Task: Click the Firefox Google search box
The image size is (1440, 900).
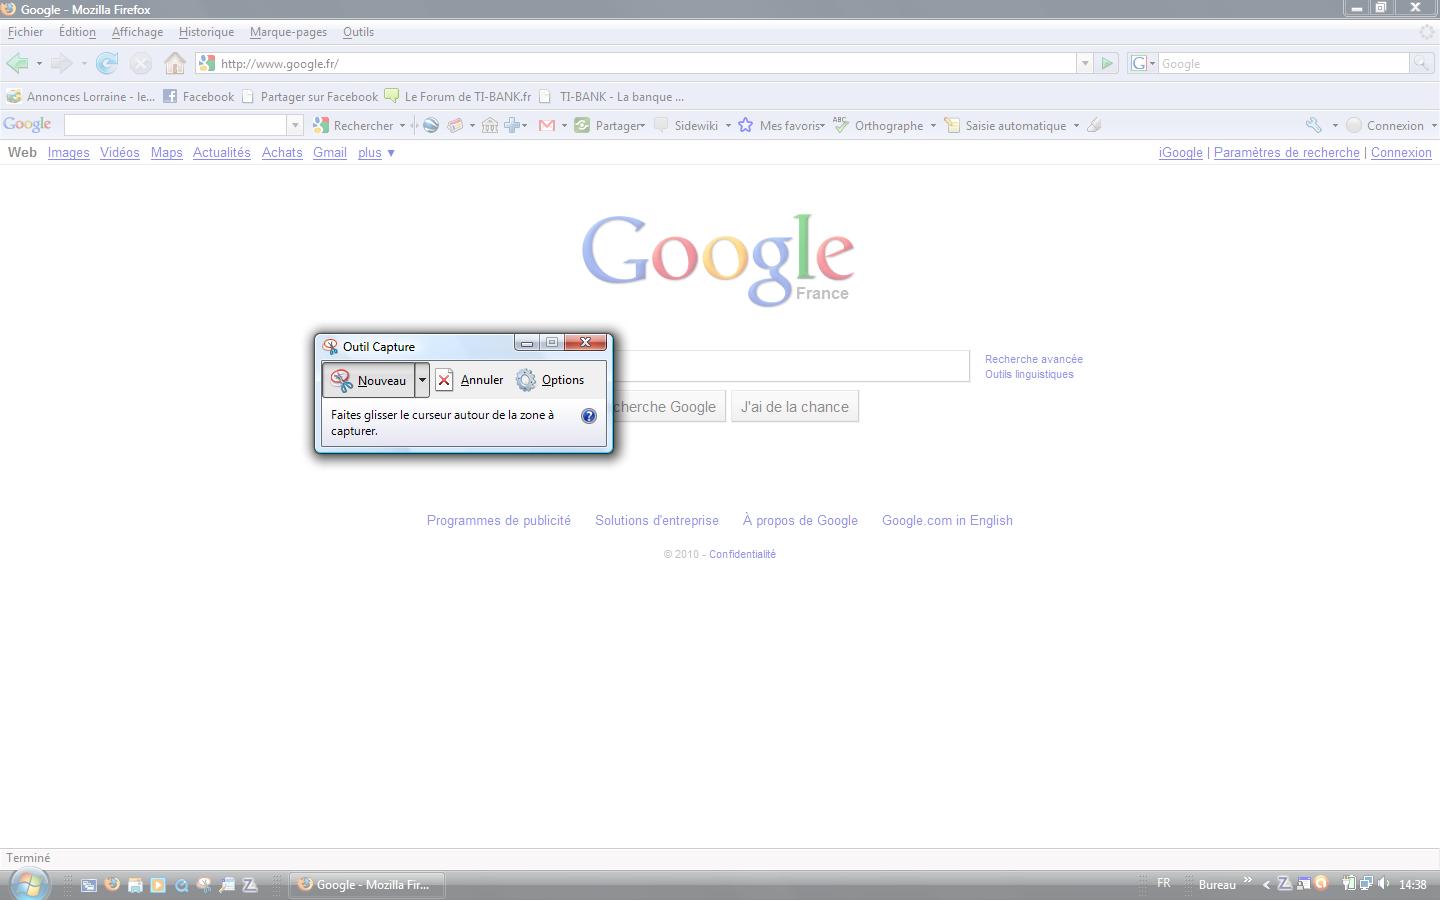Action: point(1283,63)
